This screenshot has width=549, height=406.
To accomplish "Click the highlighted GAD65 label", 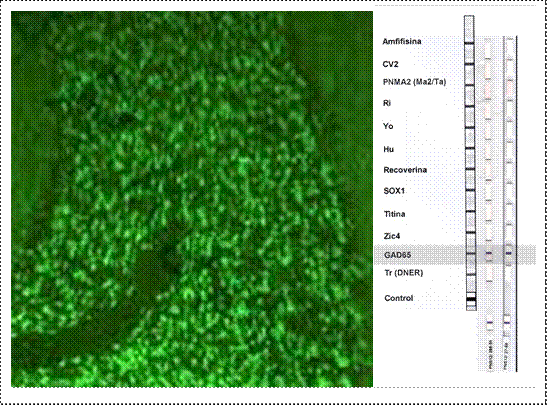I will pos(398,255).
